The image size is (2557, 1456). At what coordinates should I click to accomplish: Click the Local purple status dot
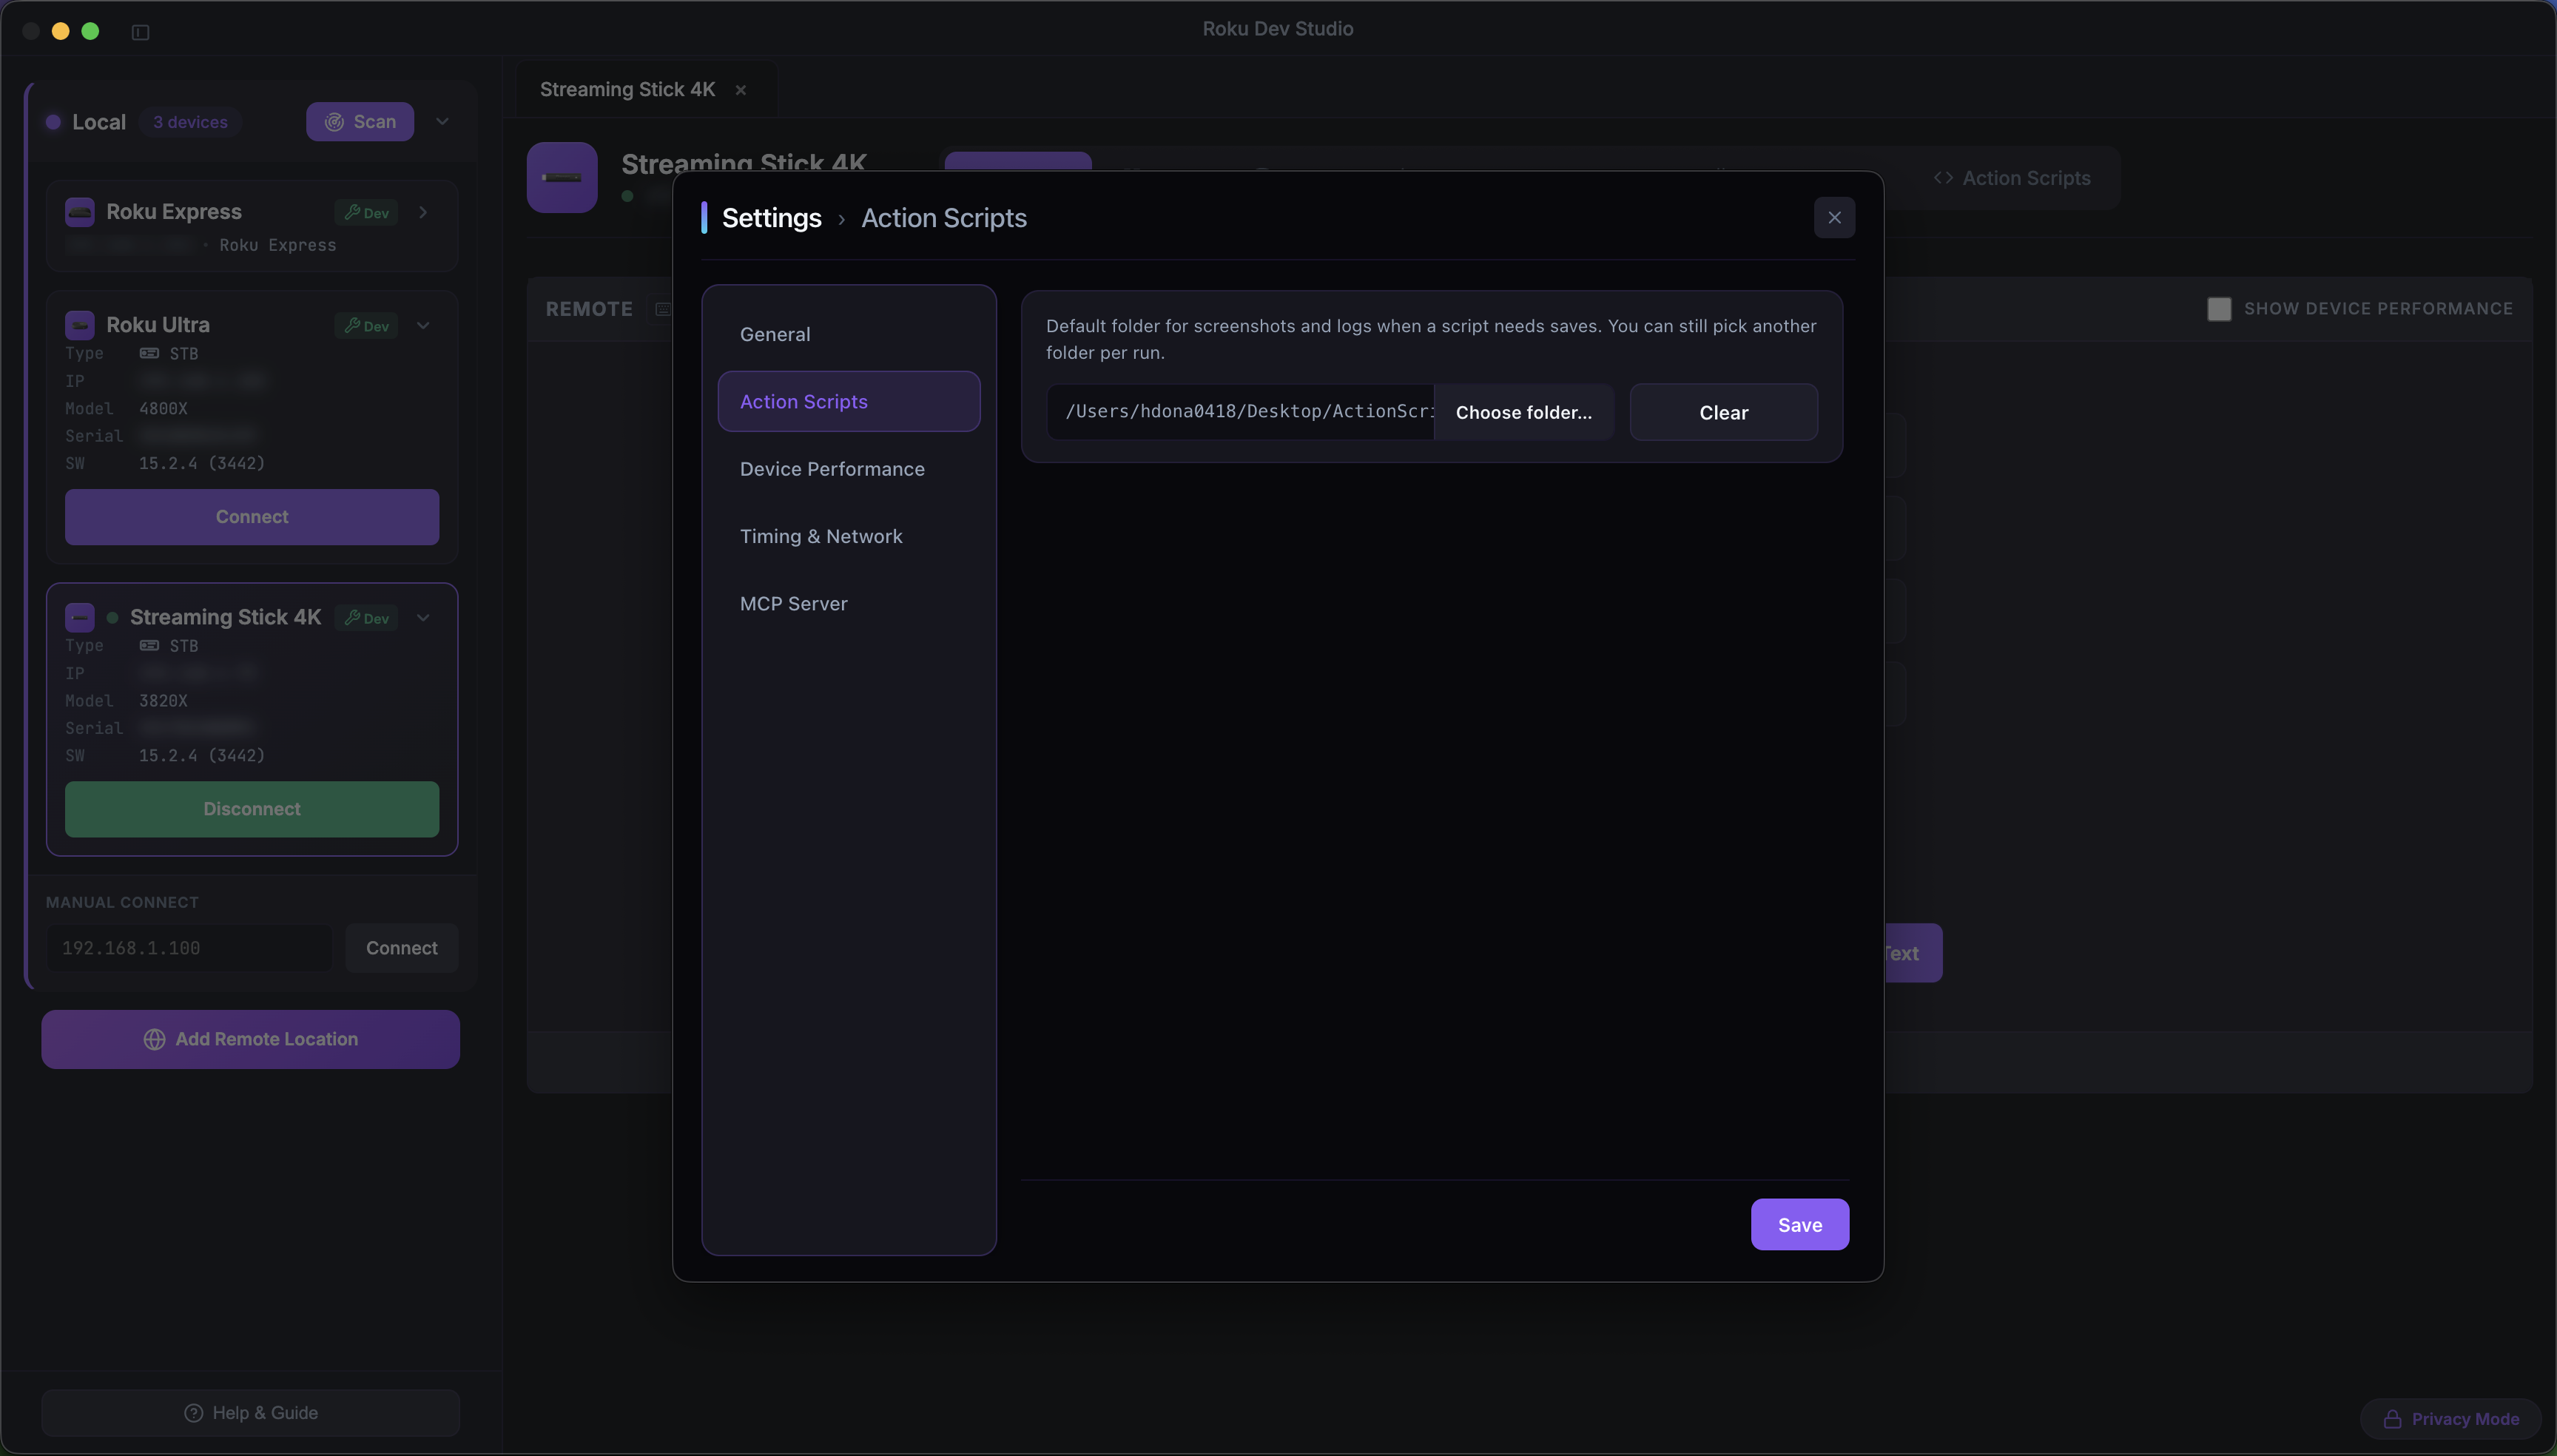point(53,122)
